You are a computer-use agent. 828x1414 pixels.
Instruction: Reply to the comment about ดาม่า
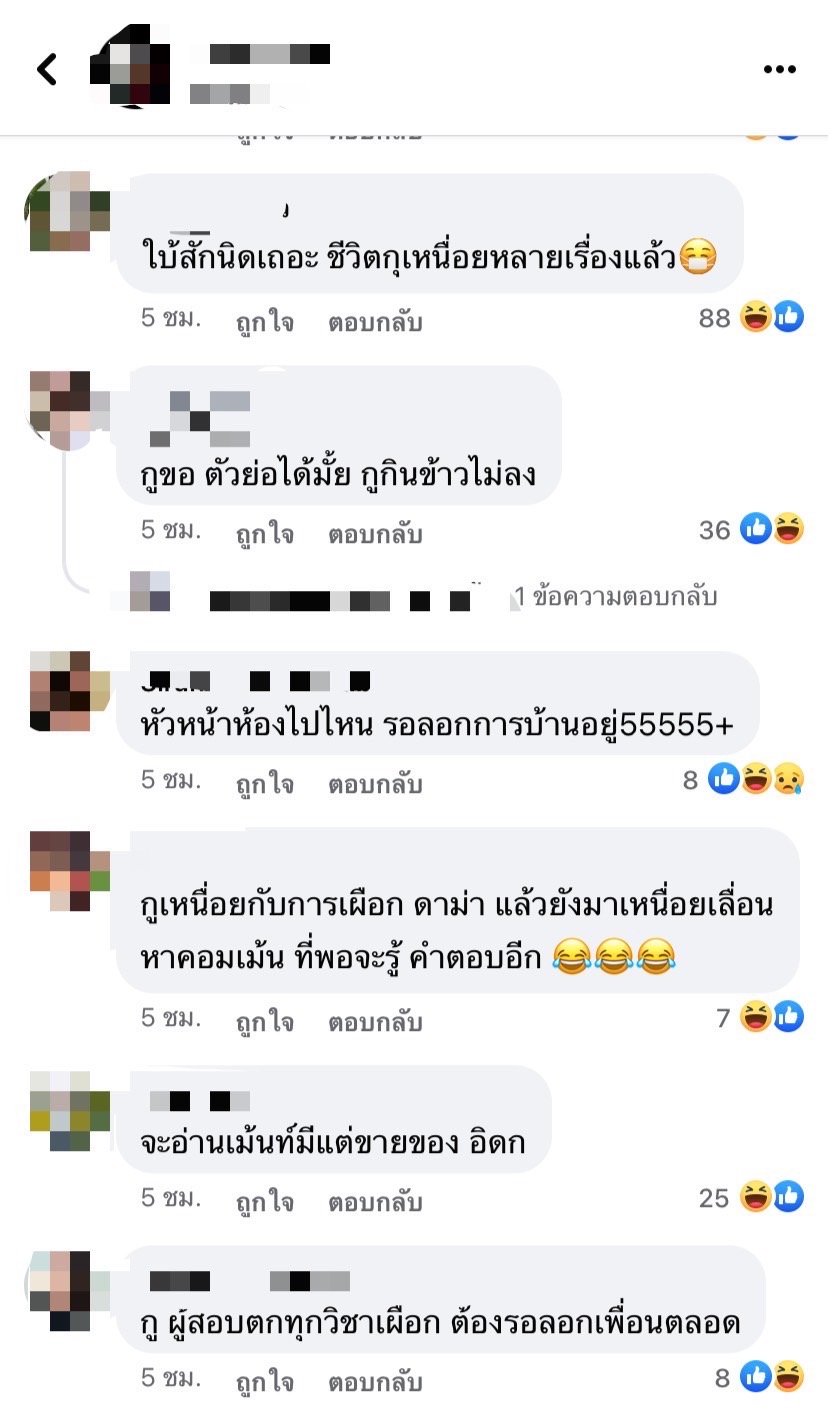[375, 1022]
